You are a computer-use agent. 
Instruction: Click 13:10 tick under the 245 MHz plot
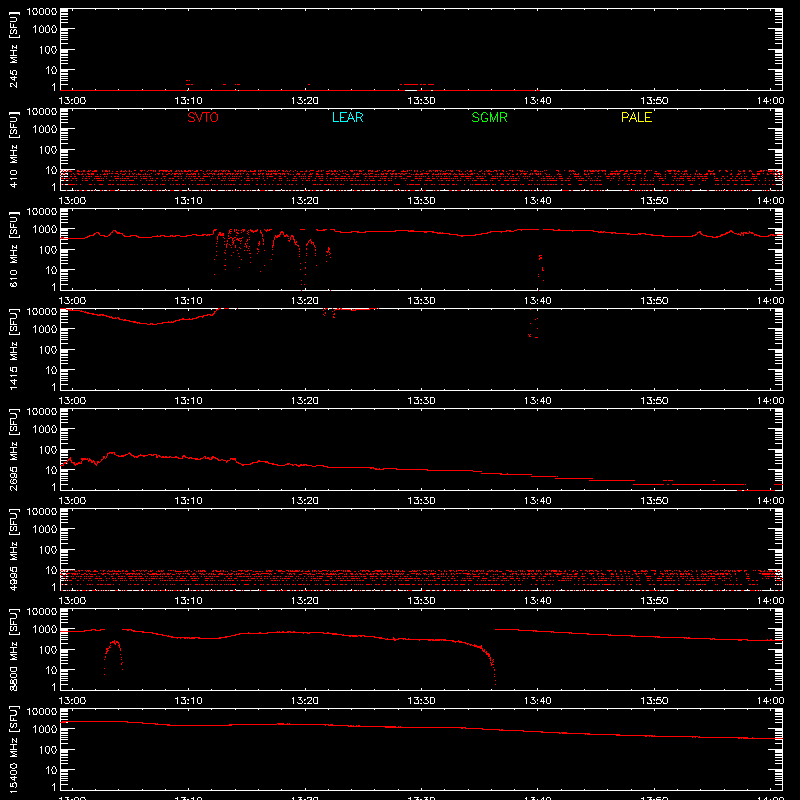pyautogui.click(x=188, y=101)
